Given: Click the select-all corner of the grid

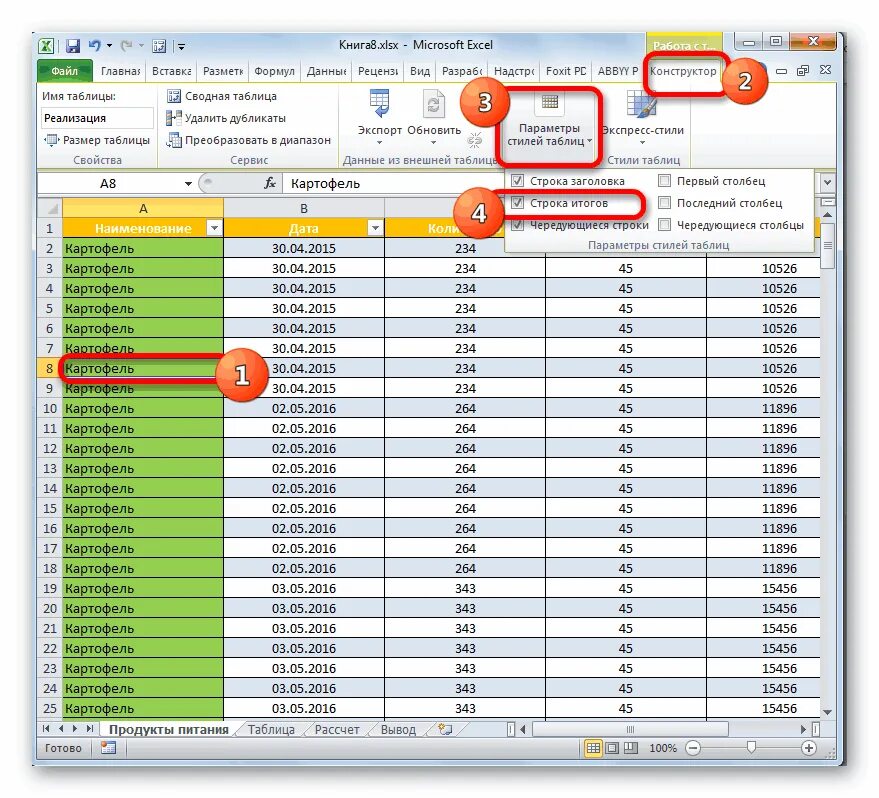Looking at the screenshot, I should 50,208.
